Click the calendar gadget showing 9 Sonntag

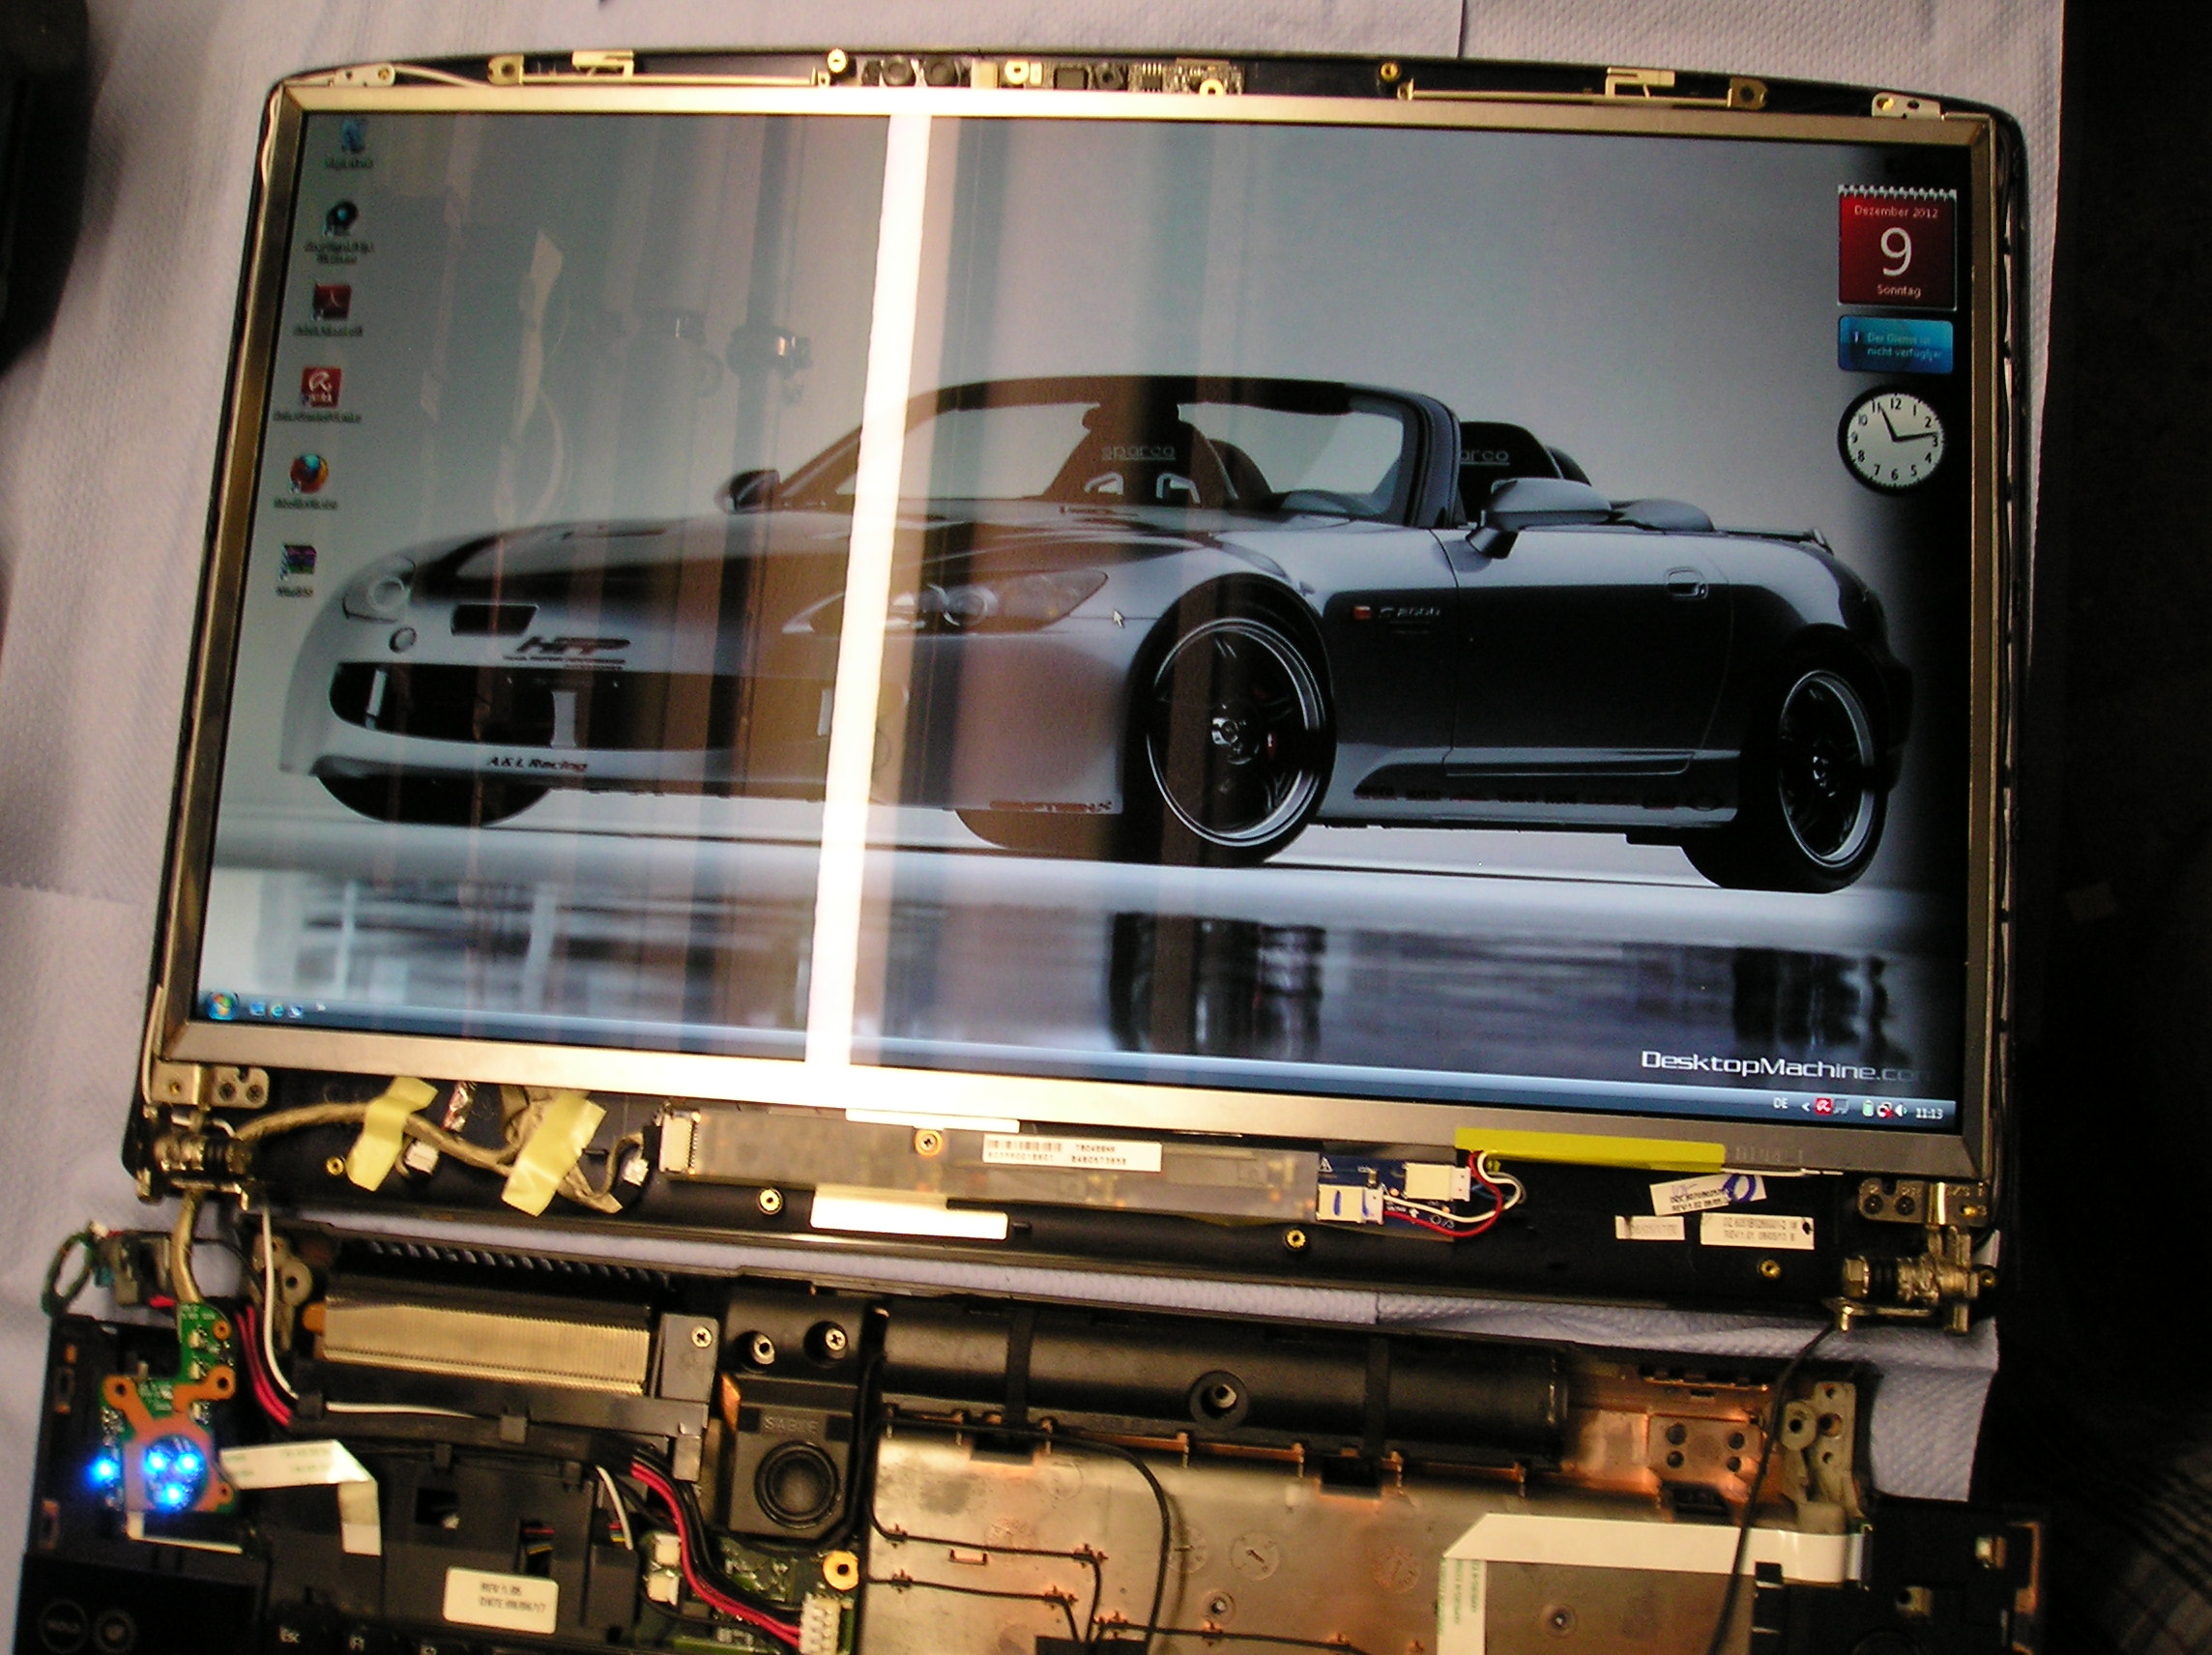(1896, 250)
